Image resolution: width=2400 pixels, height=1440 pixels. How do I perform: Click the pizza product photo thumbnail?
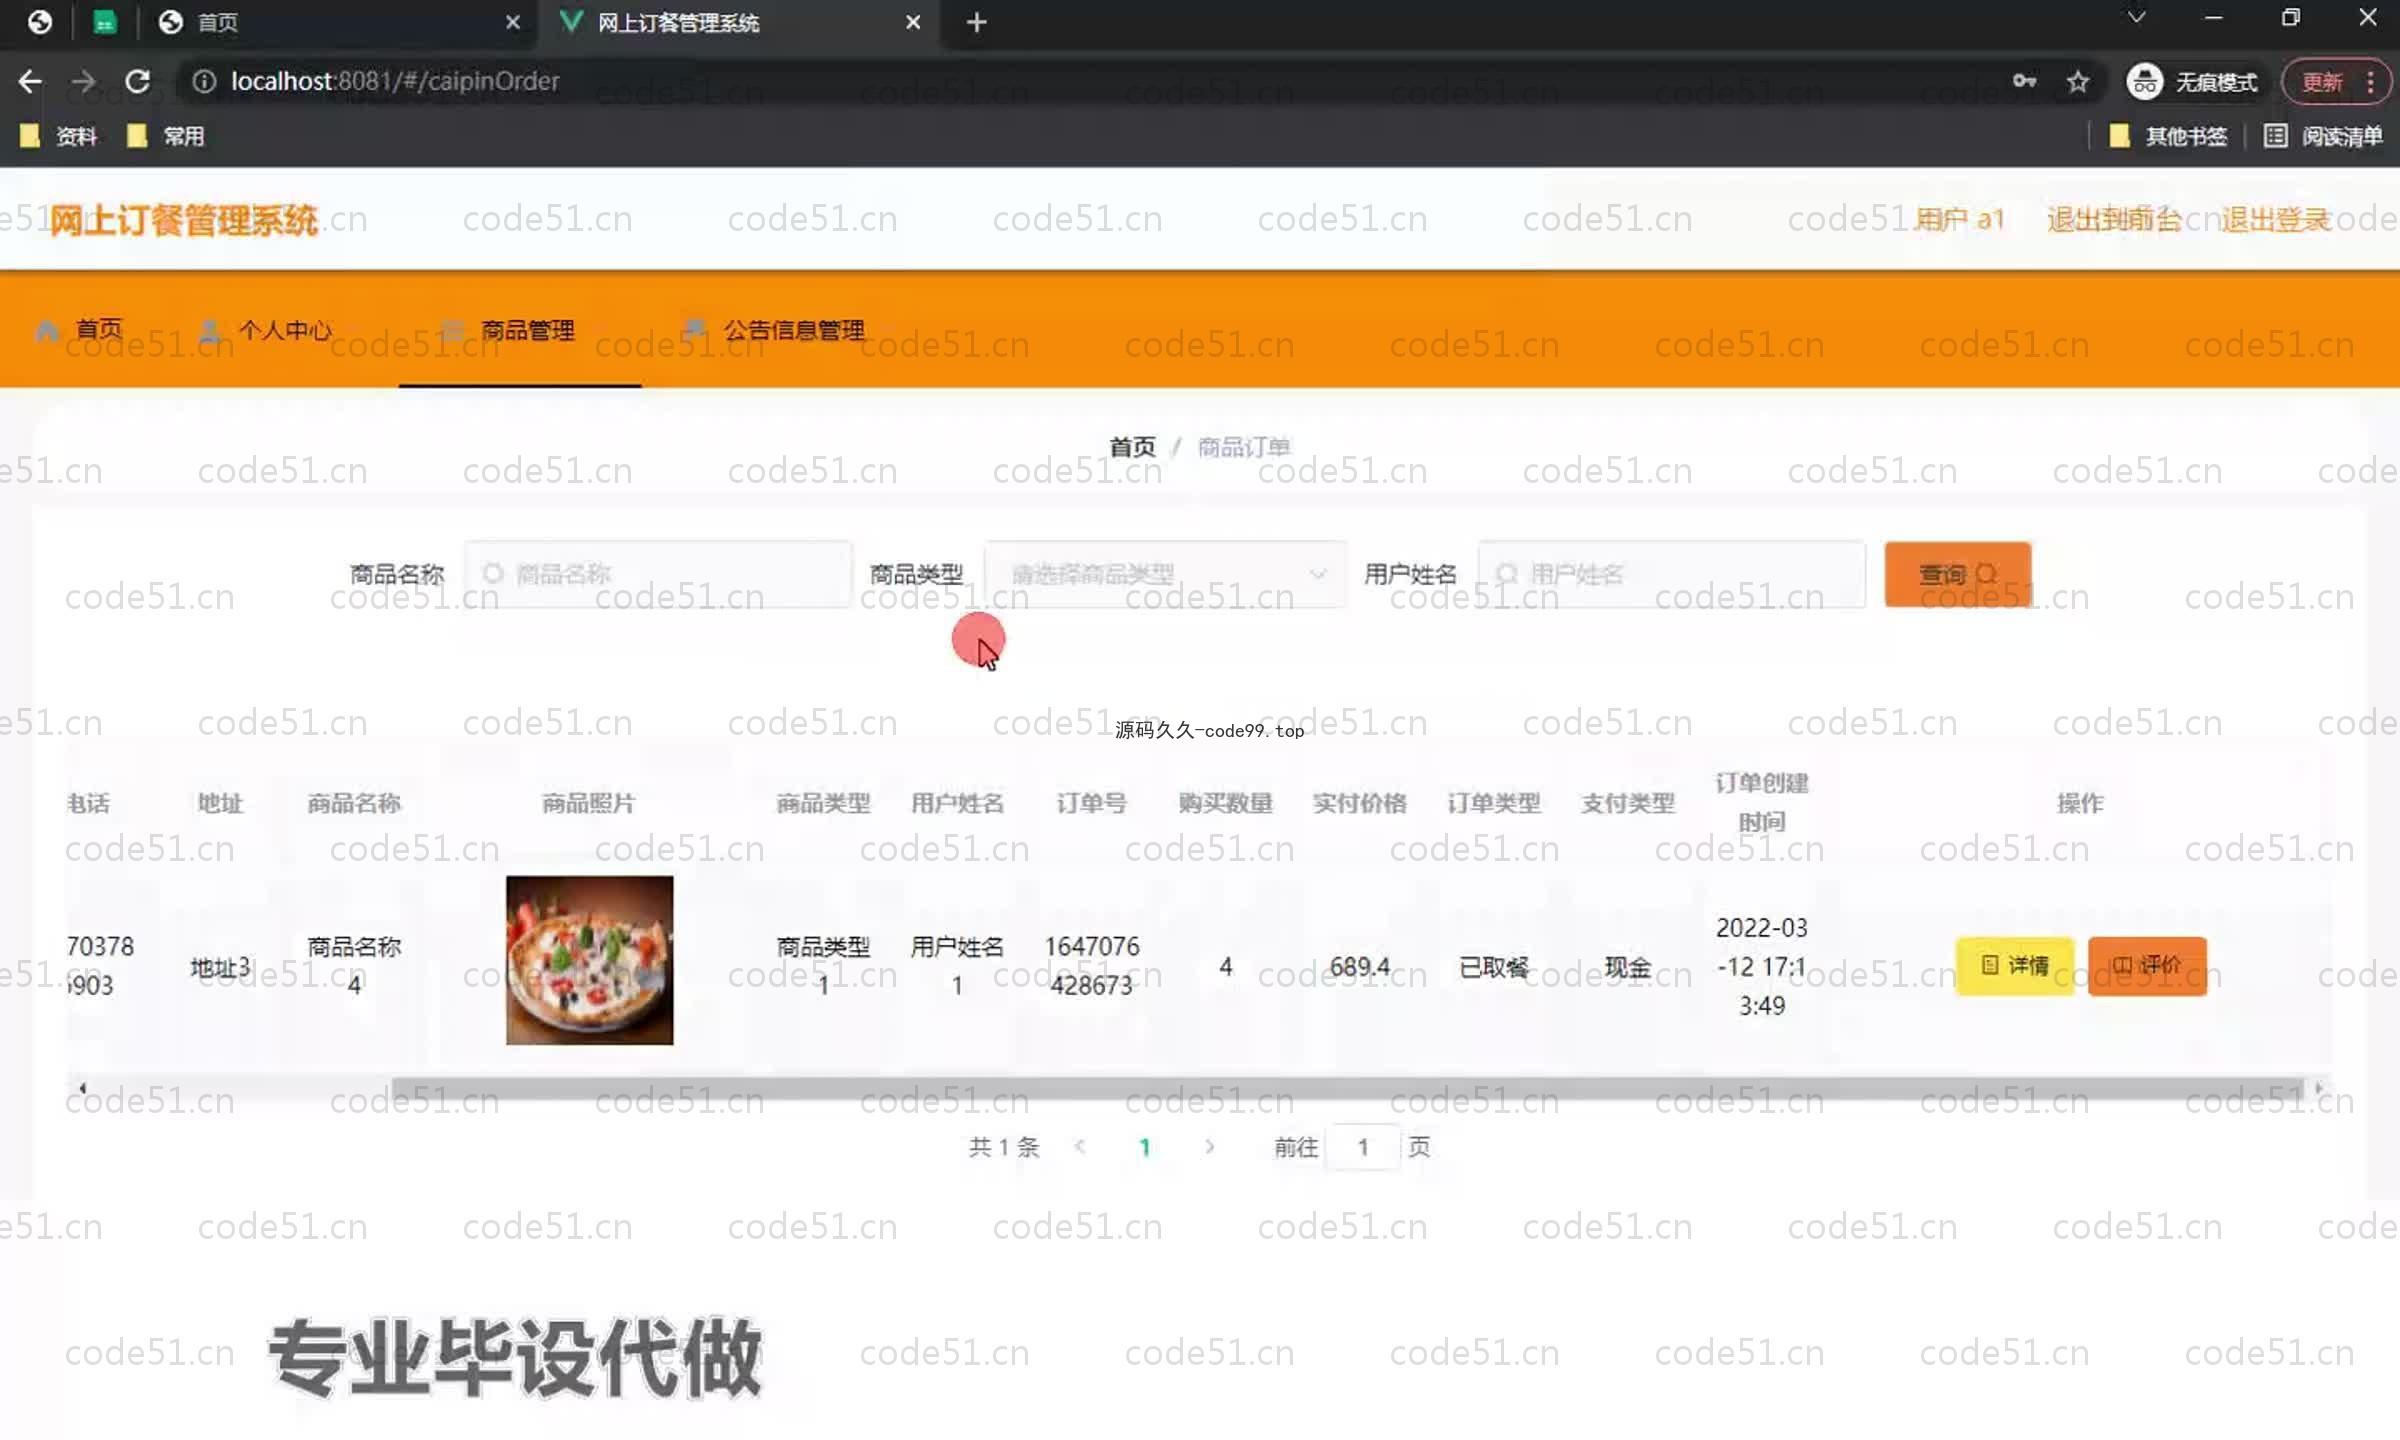click(589, 960)
